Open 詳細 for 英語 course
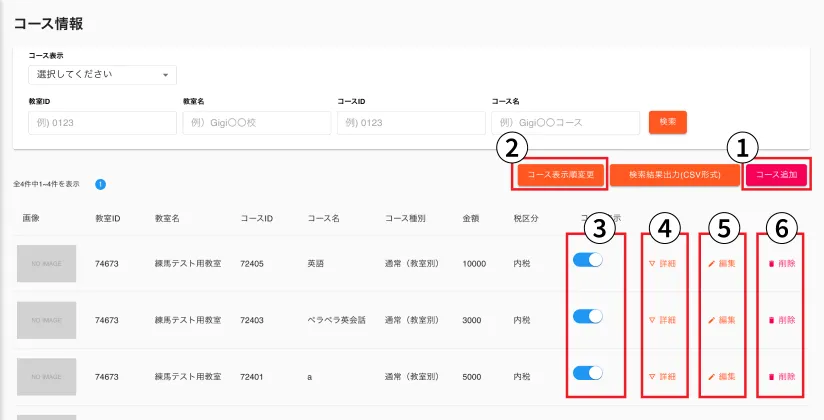This screenshot has width=824, height=420. [x=662, y=263]
